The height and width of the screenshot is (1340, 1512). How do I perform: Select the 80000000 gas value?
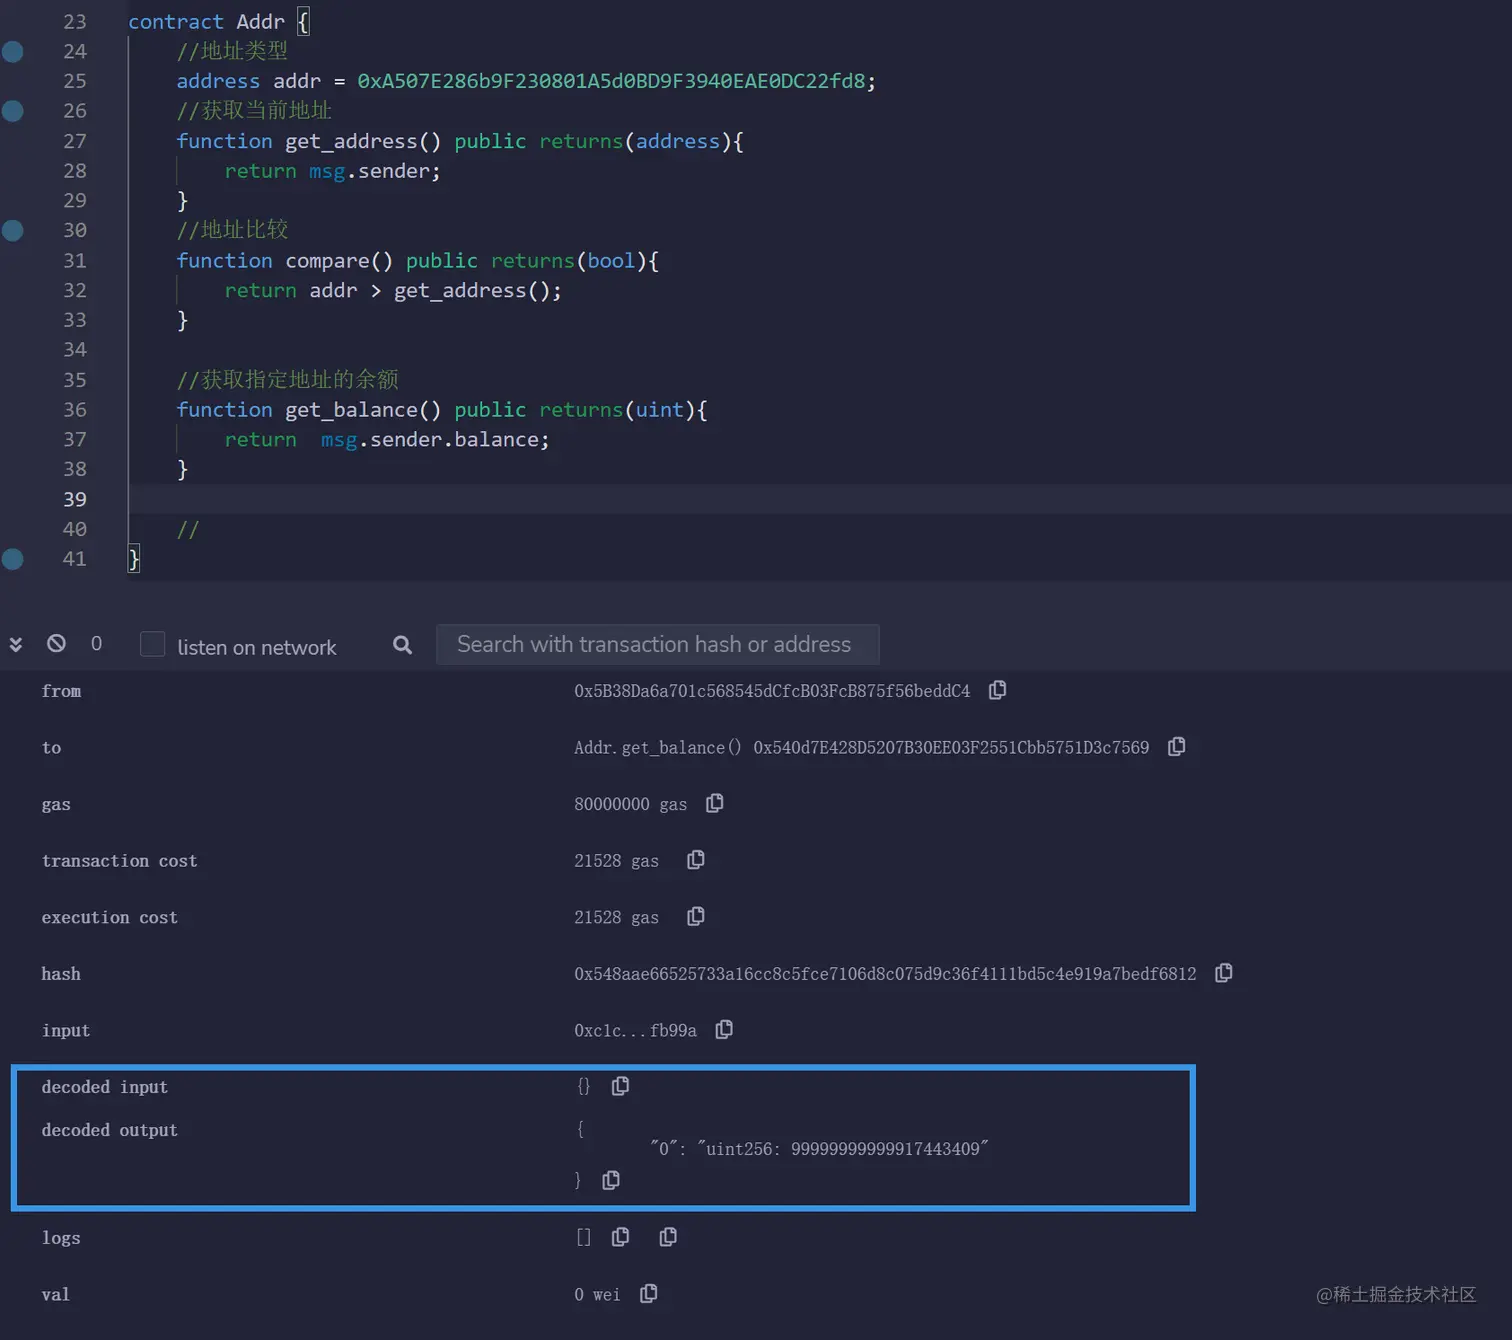[x=630, y=804]
